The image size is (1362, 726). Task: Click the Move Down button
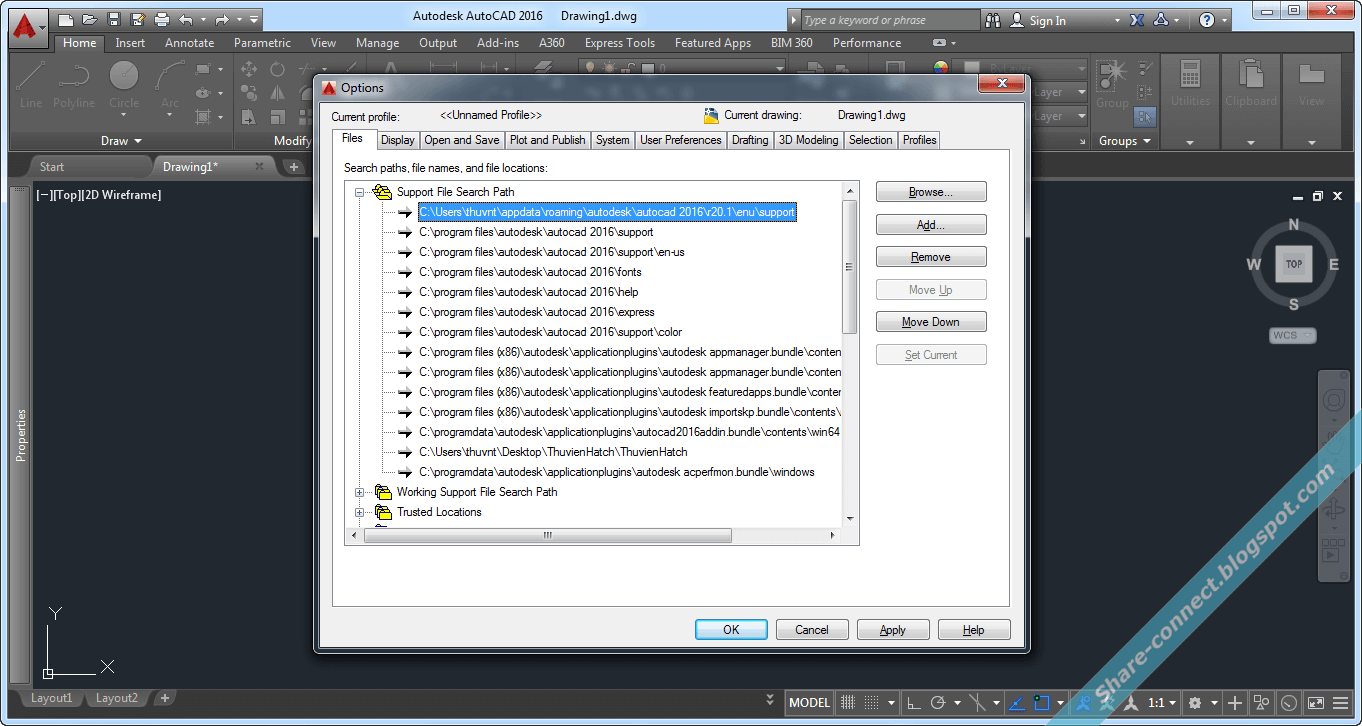(931, 322)
